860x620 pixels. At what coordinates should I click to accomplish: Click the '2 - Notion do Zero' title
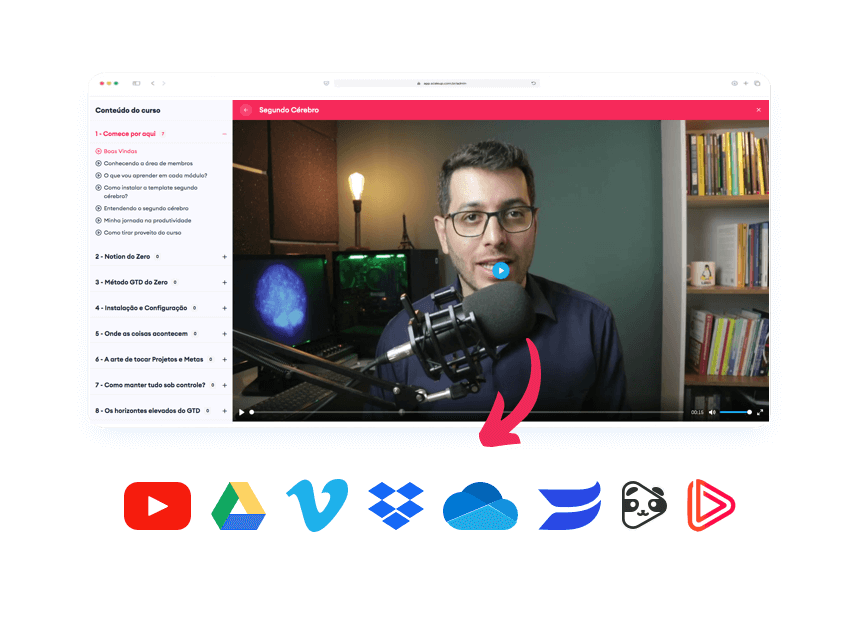coord(122,257)
